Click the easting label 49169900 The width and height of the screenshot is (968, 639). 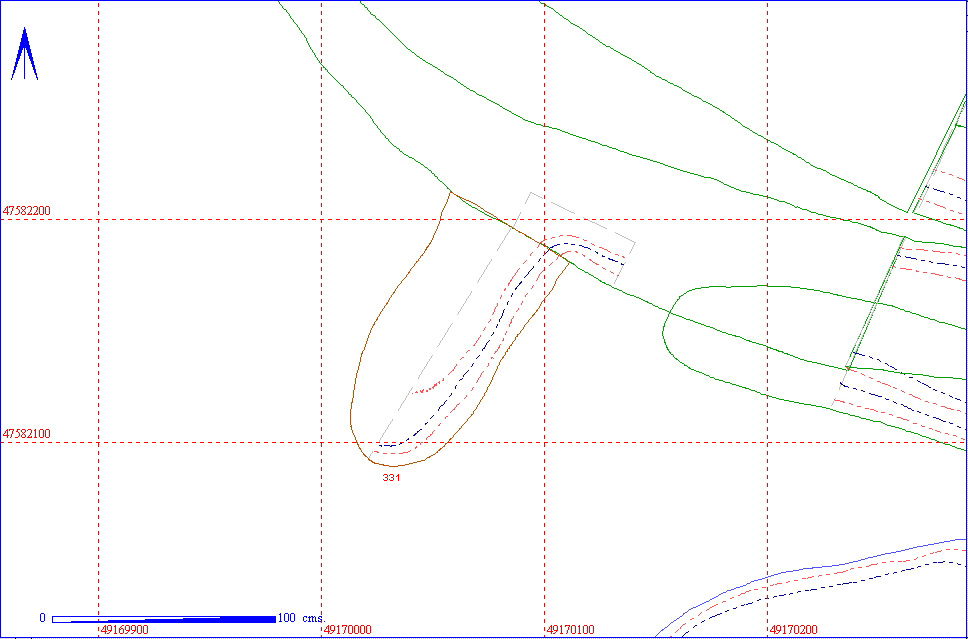click(124, 630)
